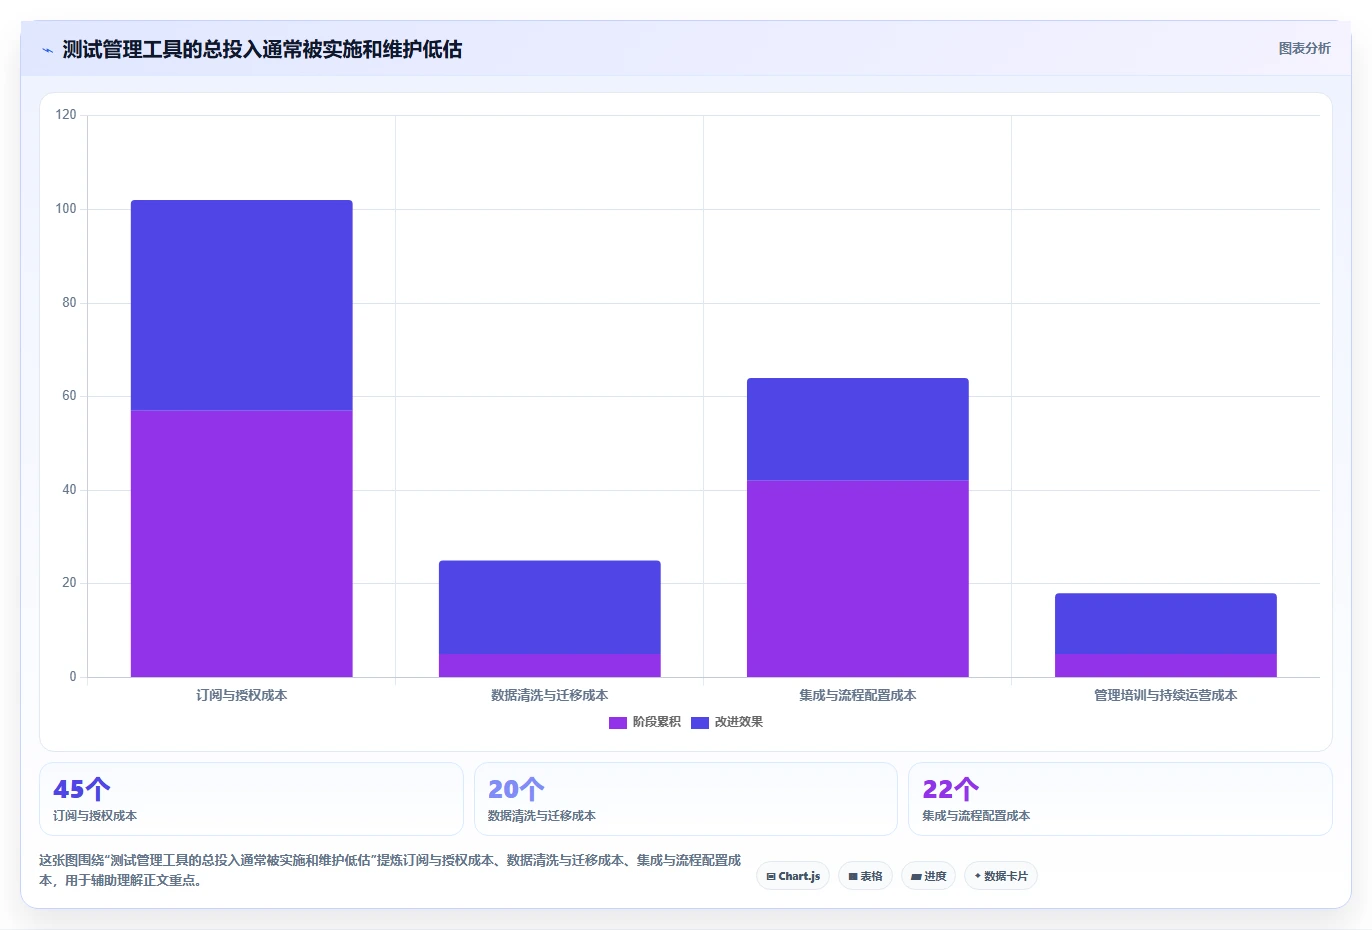Click the y-axis value 80

pos(69,303)
